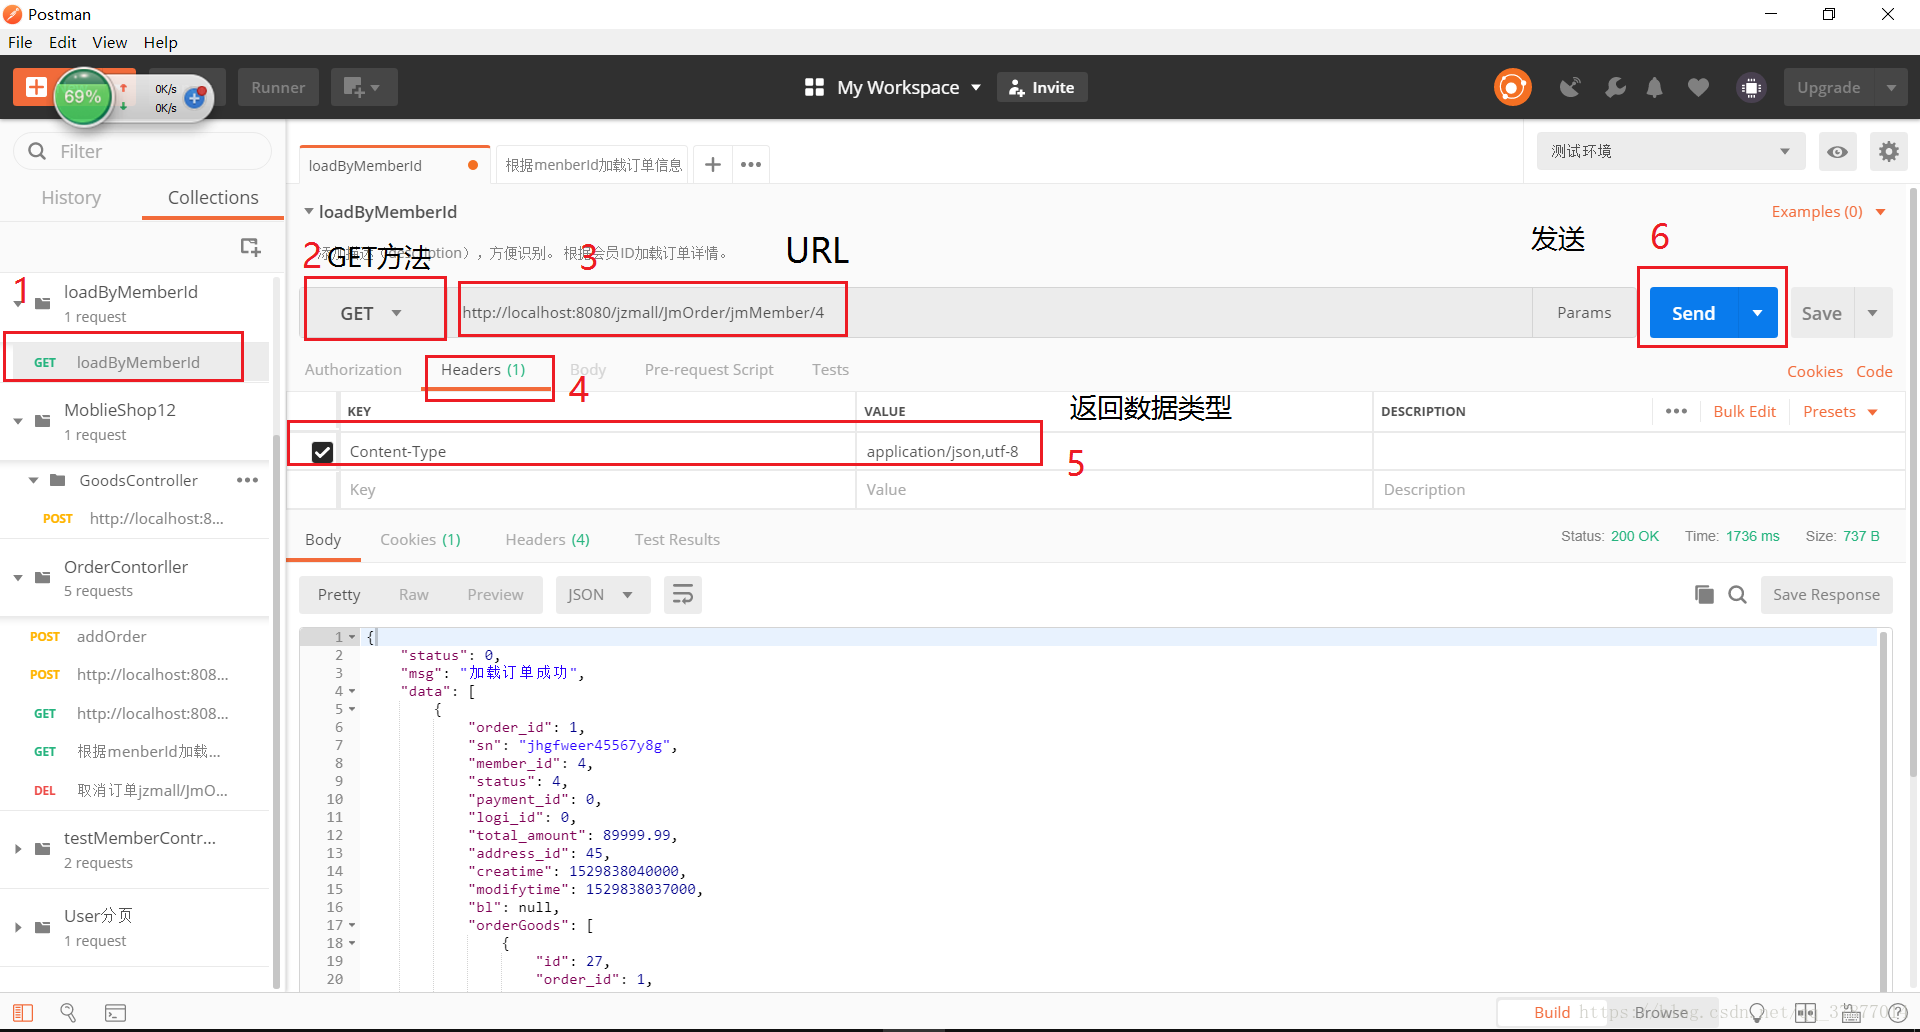Image resolution: width=1920 pixels, height=1032 pixels.
Task: Open the Edit menu
Action: pyautogui.click(x=62, y=42)
